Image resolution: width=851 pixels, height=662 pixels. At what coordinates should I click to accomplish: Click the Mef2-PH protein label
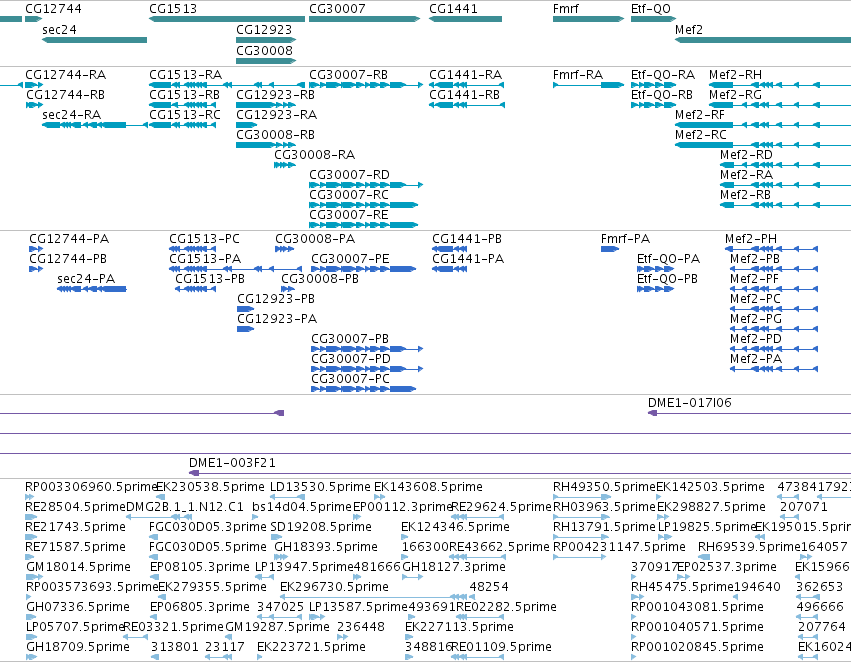point(751,239)
